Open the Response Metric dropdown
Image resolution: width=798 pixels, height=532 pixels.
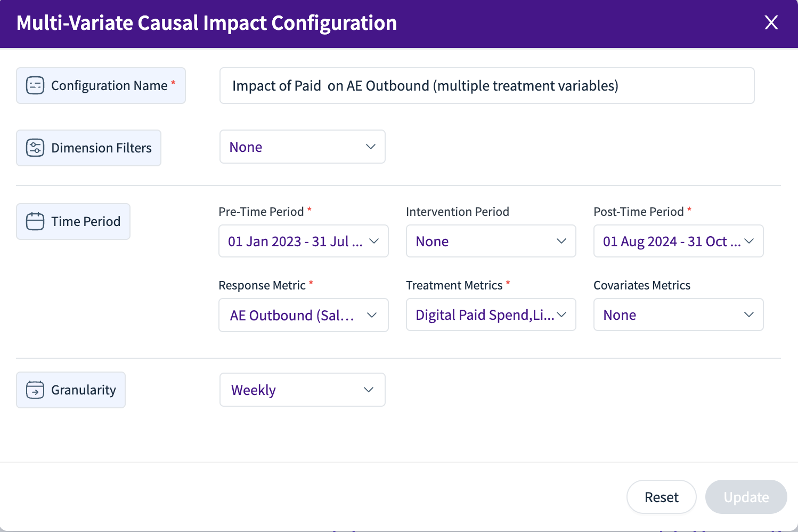pos(303,315)
